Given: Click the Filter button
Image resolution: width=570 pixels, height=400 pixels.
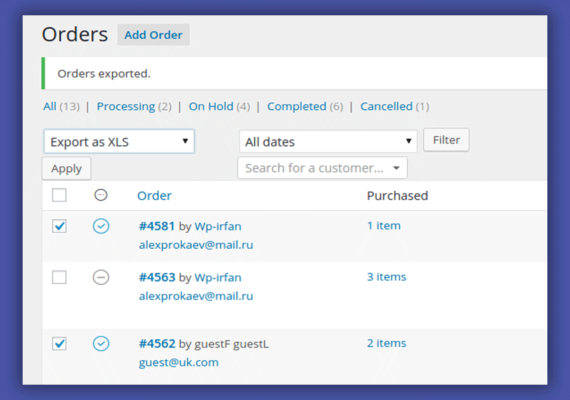Looking at the screenshot, I should [x=446, y=140].
